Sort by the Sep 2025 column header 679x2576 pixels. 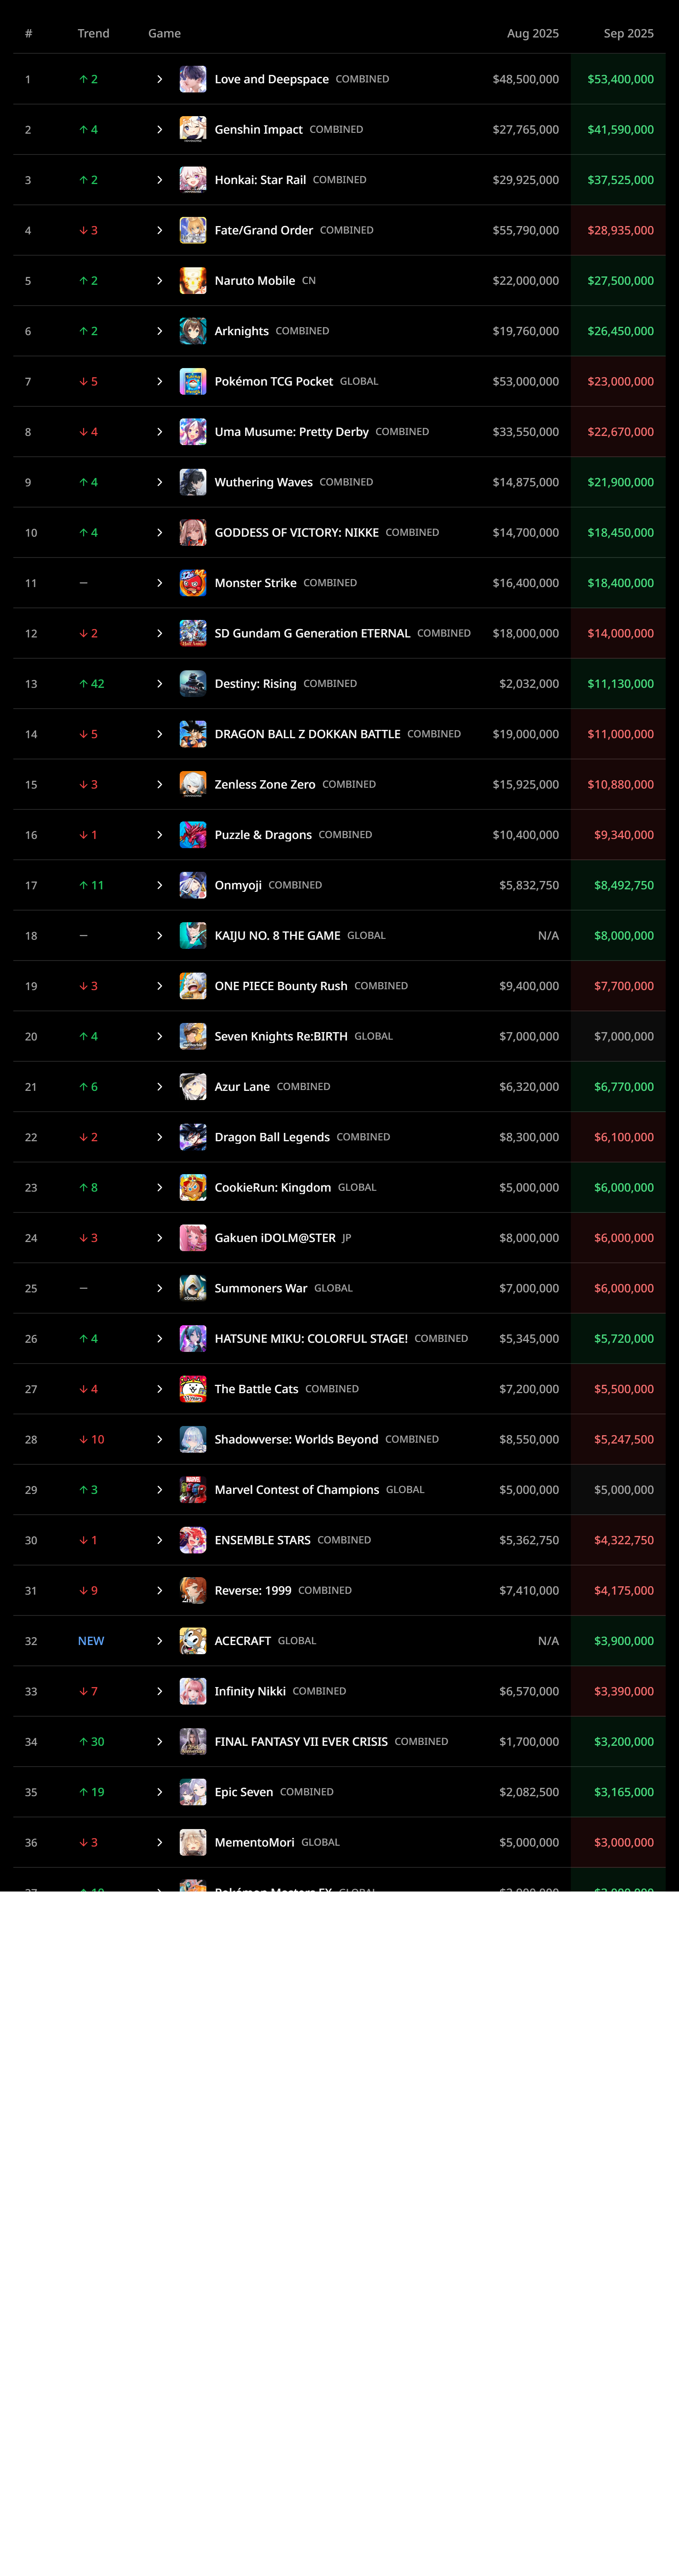point(628,33)
